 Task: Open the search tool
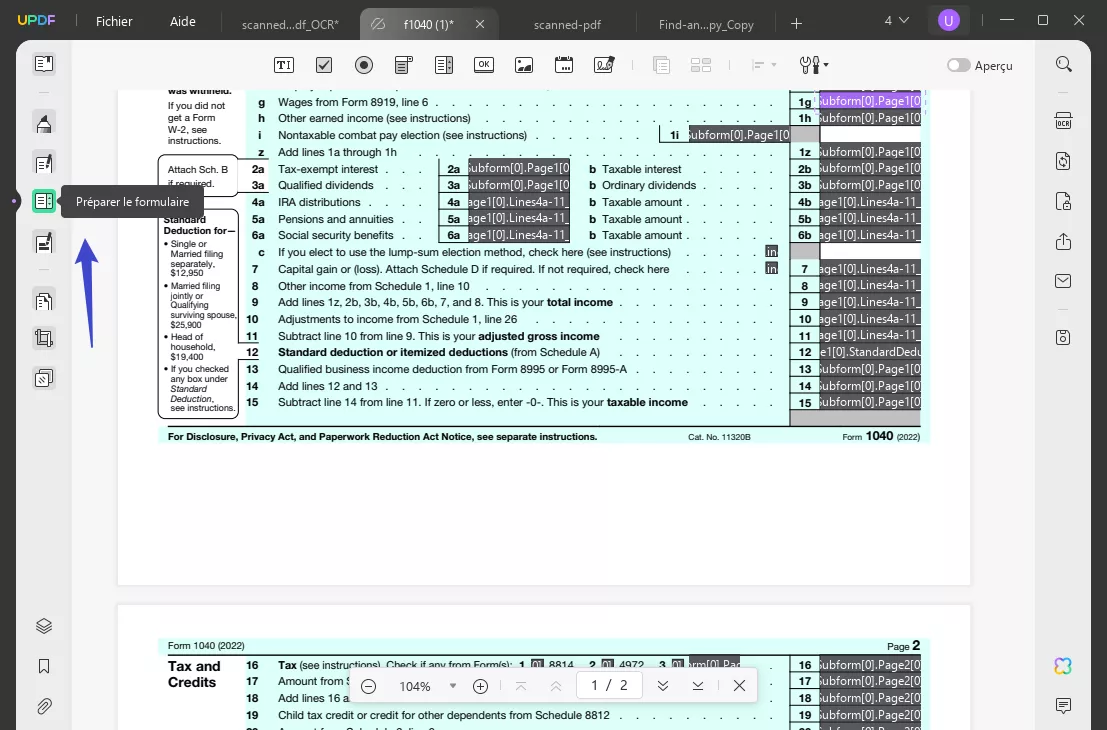coord(1063,63)
